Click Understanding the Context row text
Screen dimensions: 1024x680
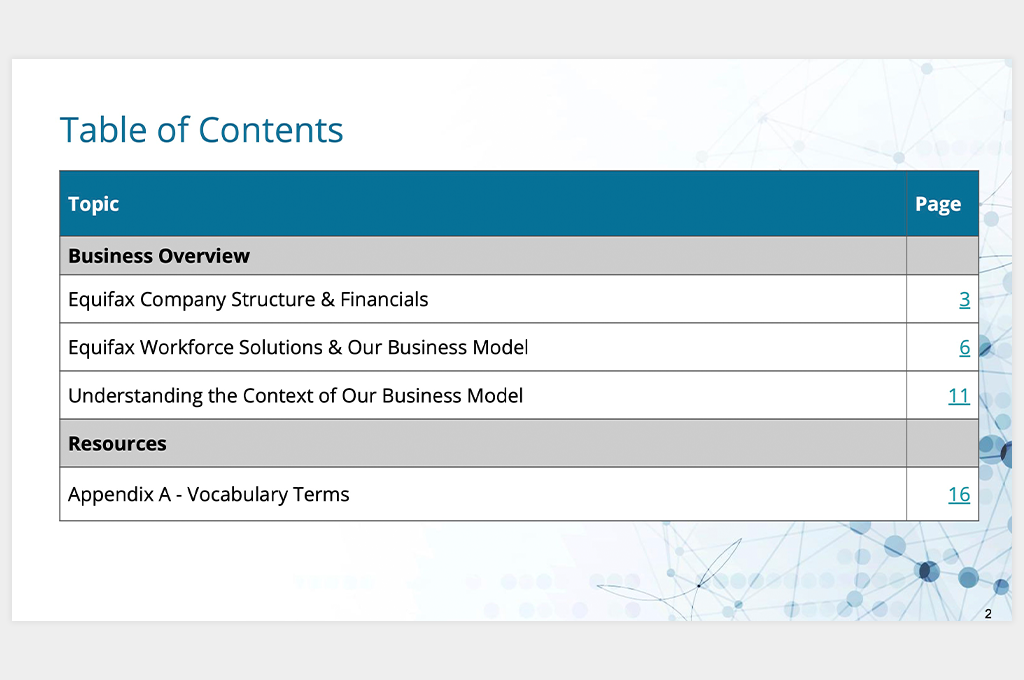click(x=295, y=396)
